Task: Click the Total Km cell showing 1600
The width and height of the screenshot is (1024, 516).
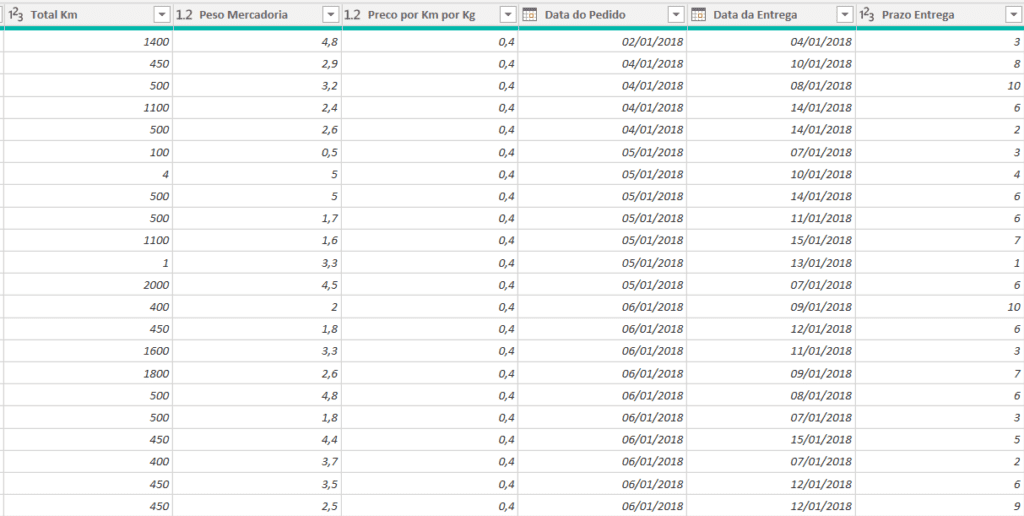Action: click(88, 351)
